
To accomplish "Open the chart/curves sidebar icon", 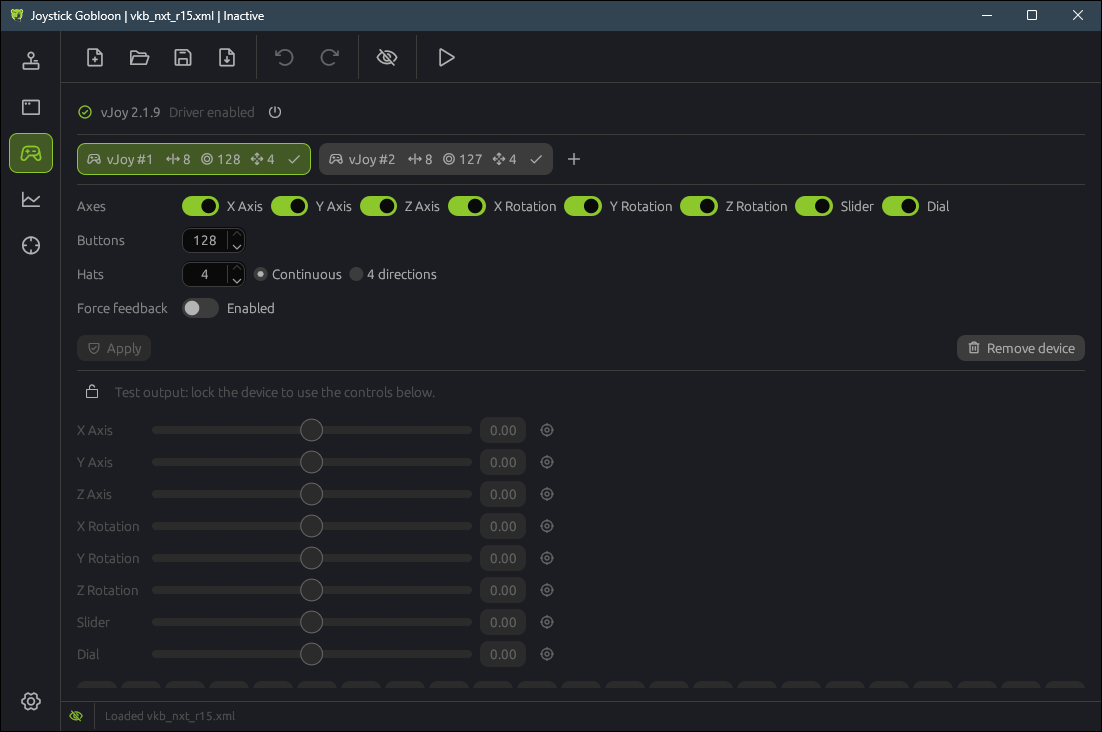I will click(31, 200).
